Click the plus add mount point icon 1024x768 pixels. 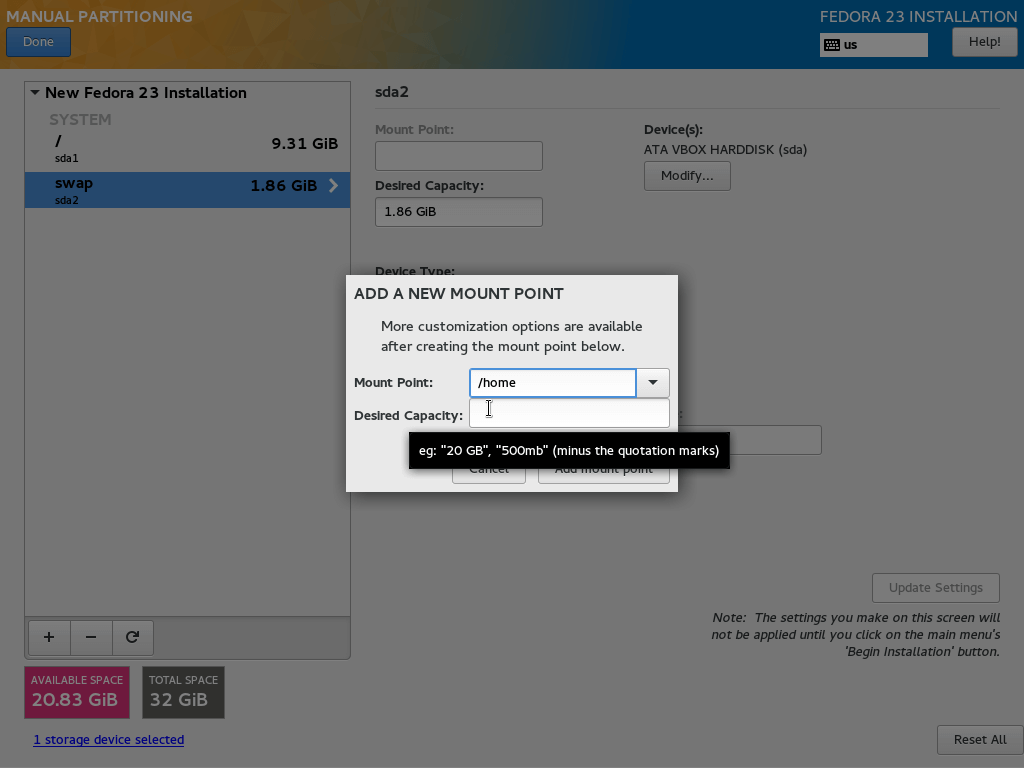pyautogui.click(x=49, y=637)
